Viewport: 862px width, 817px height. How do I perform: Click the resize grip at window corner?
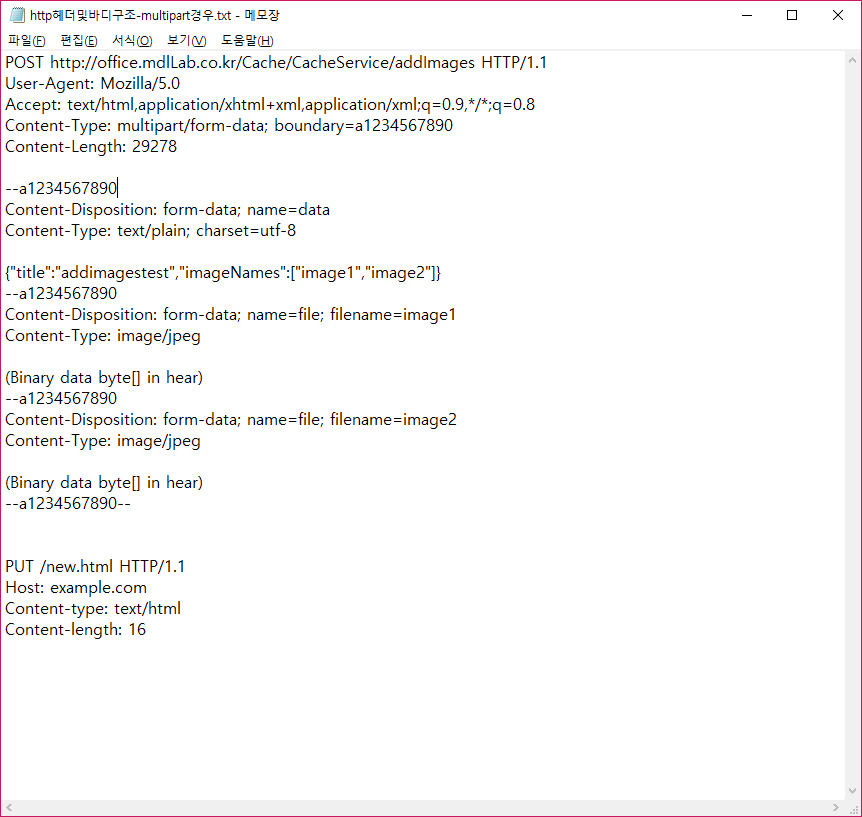pos(854,809)
